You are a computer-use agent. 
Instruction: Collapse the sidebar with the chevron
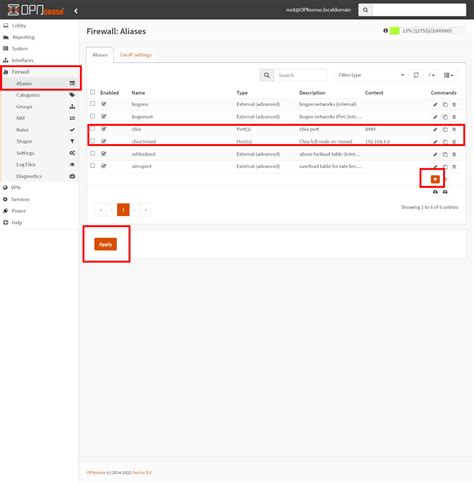pos(76,11)
